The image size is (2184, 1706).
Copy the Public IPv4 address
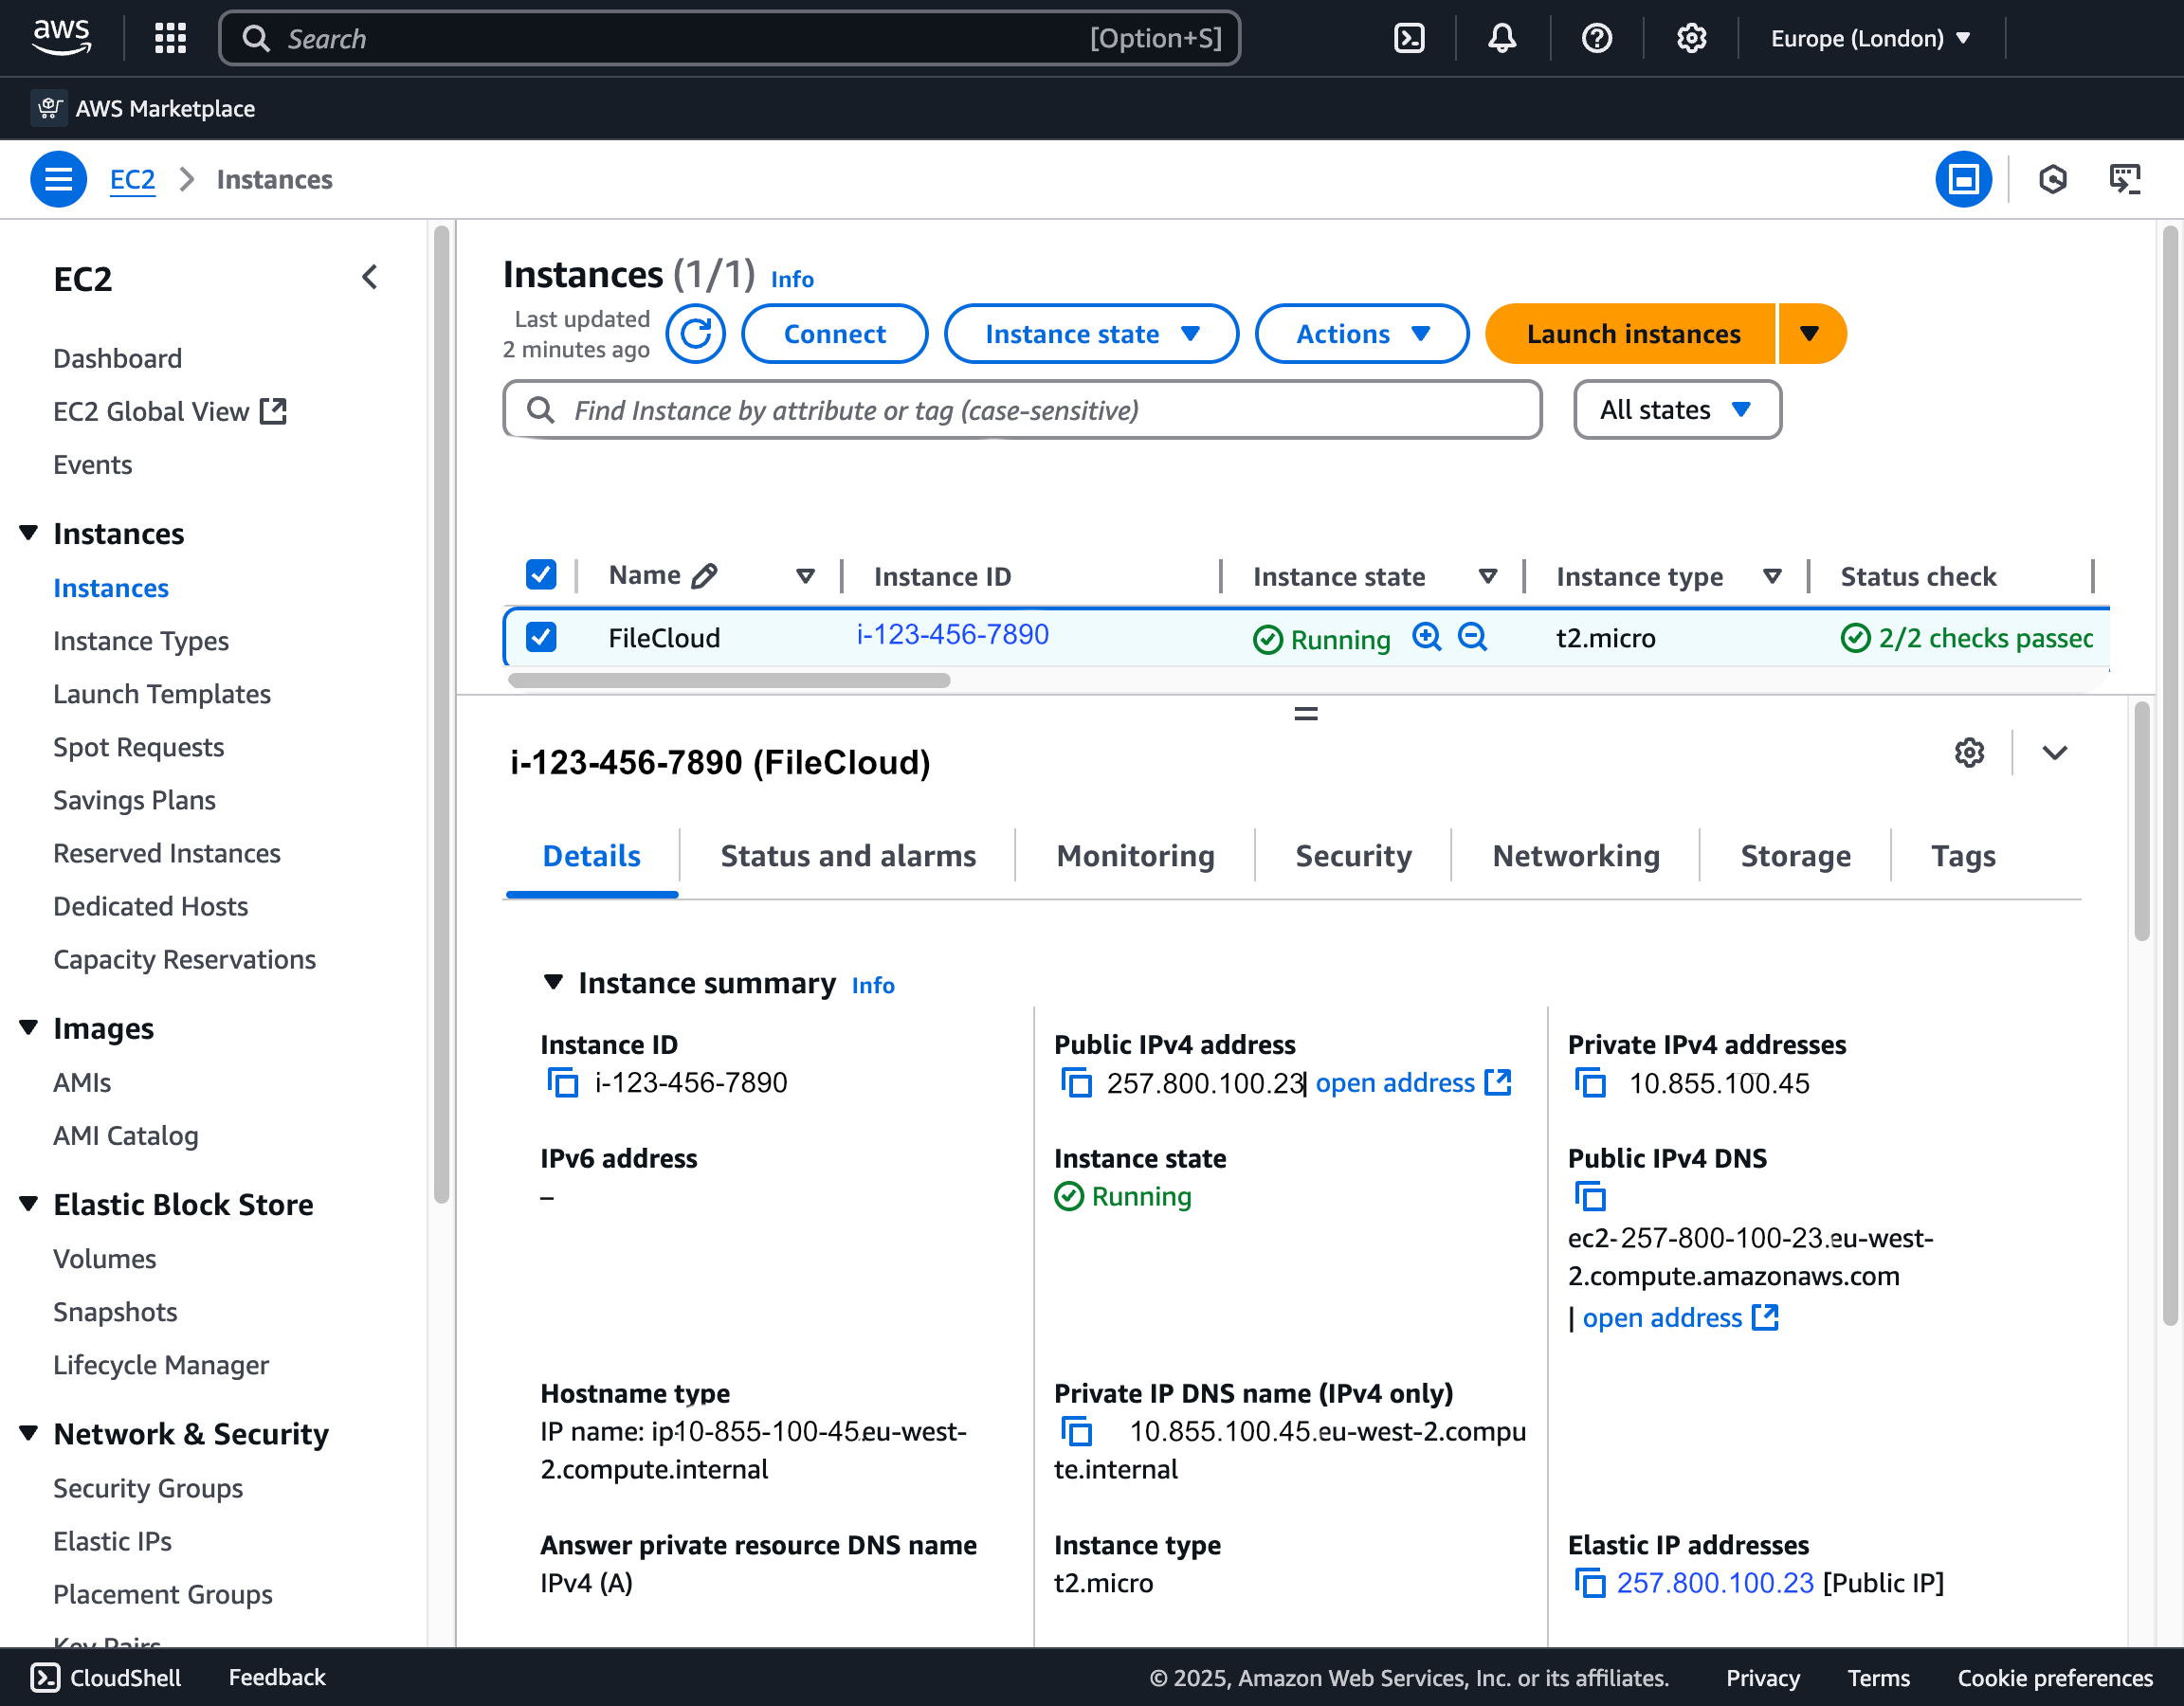(x=1076, y=1083)
